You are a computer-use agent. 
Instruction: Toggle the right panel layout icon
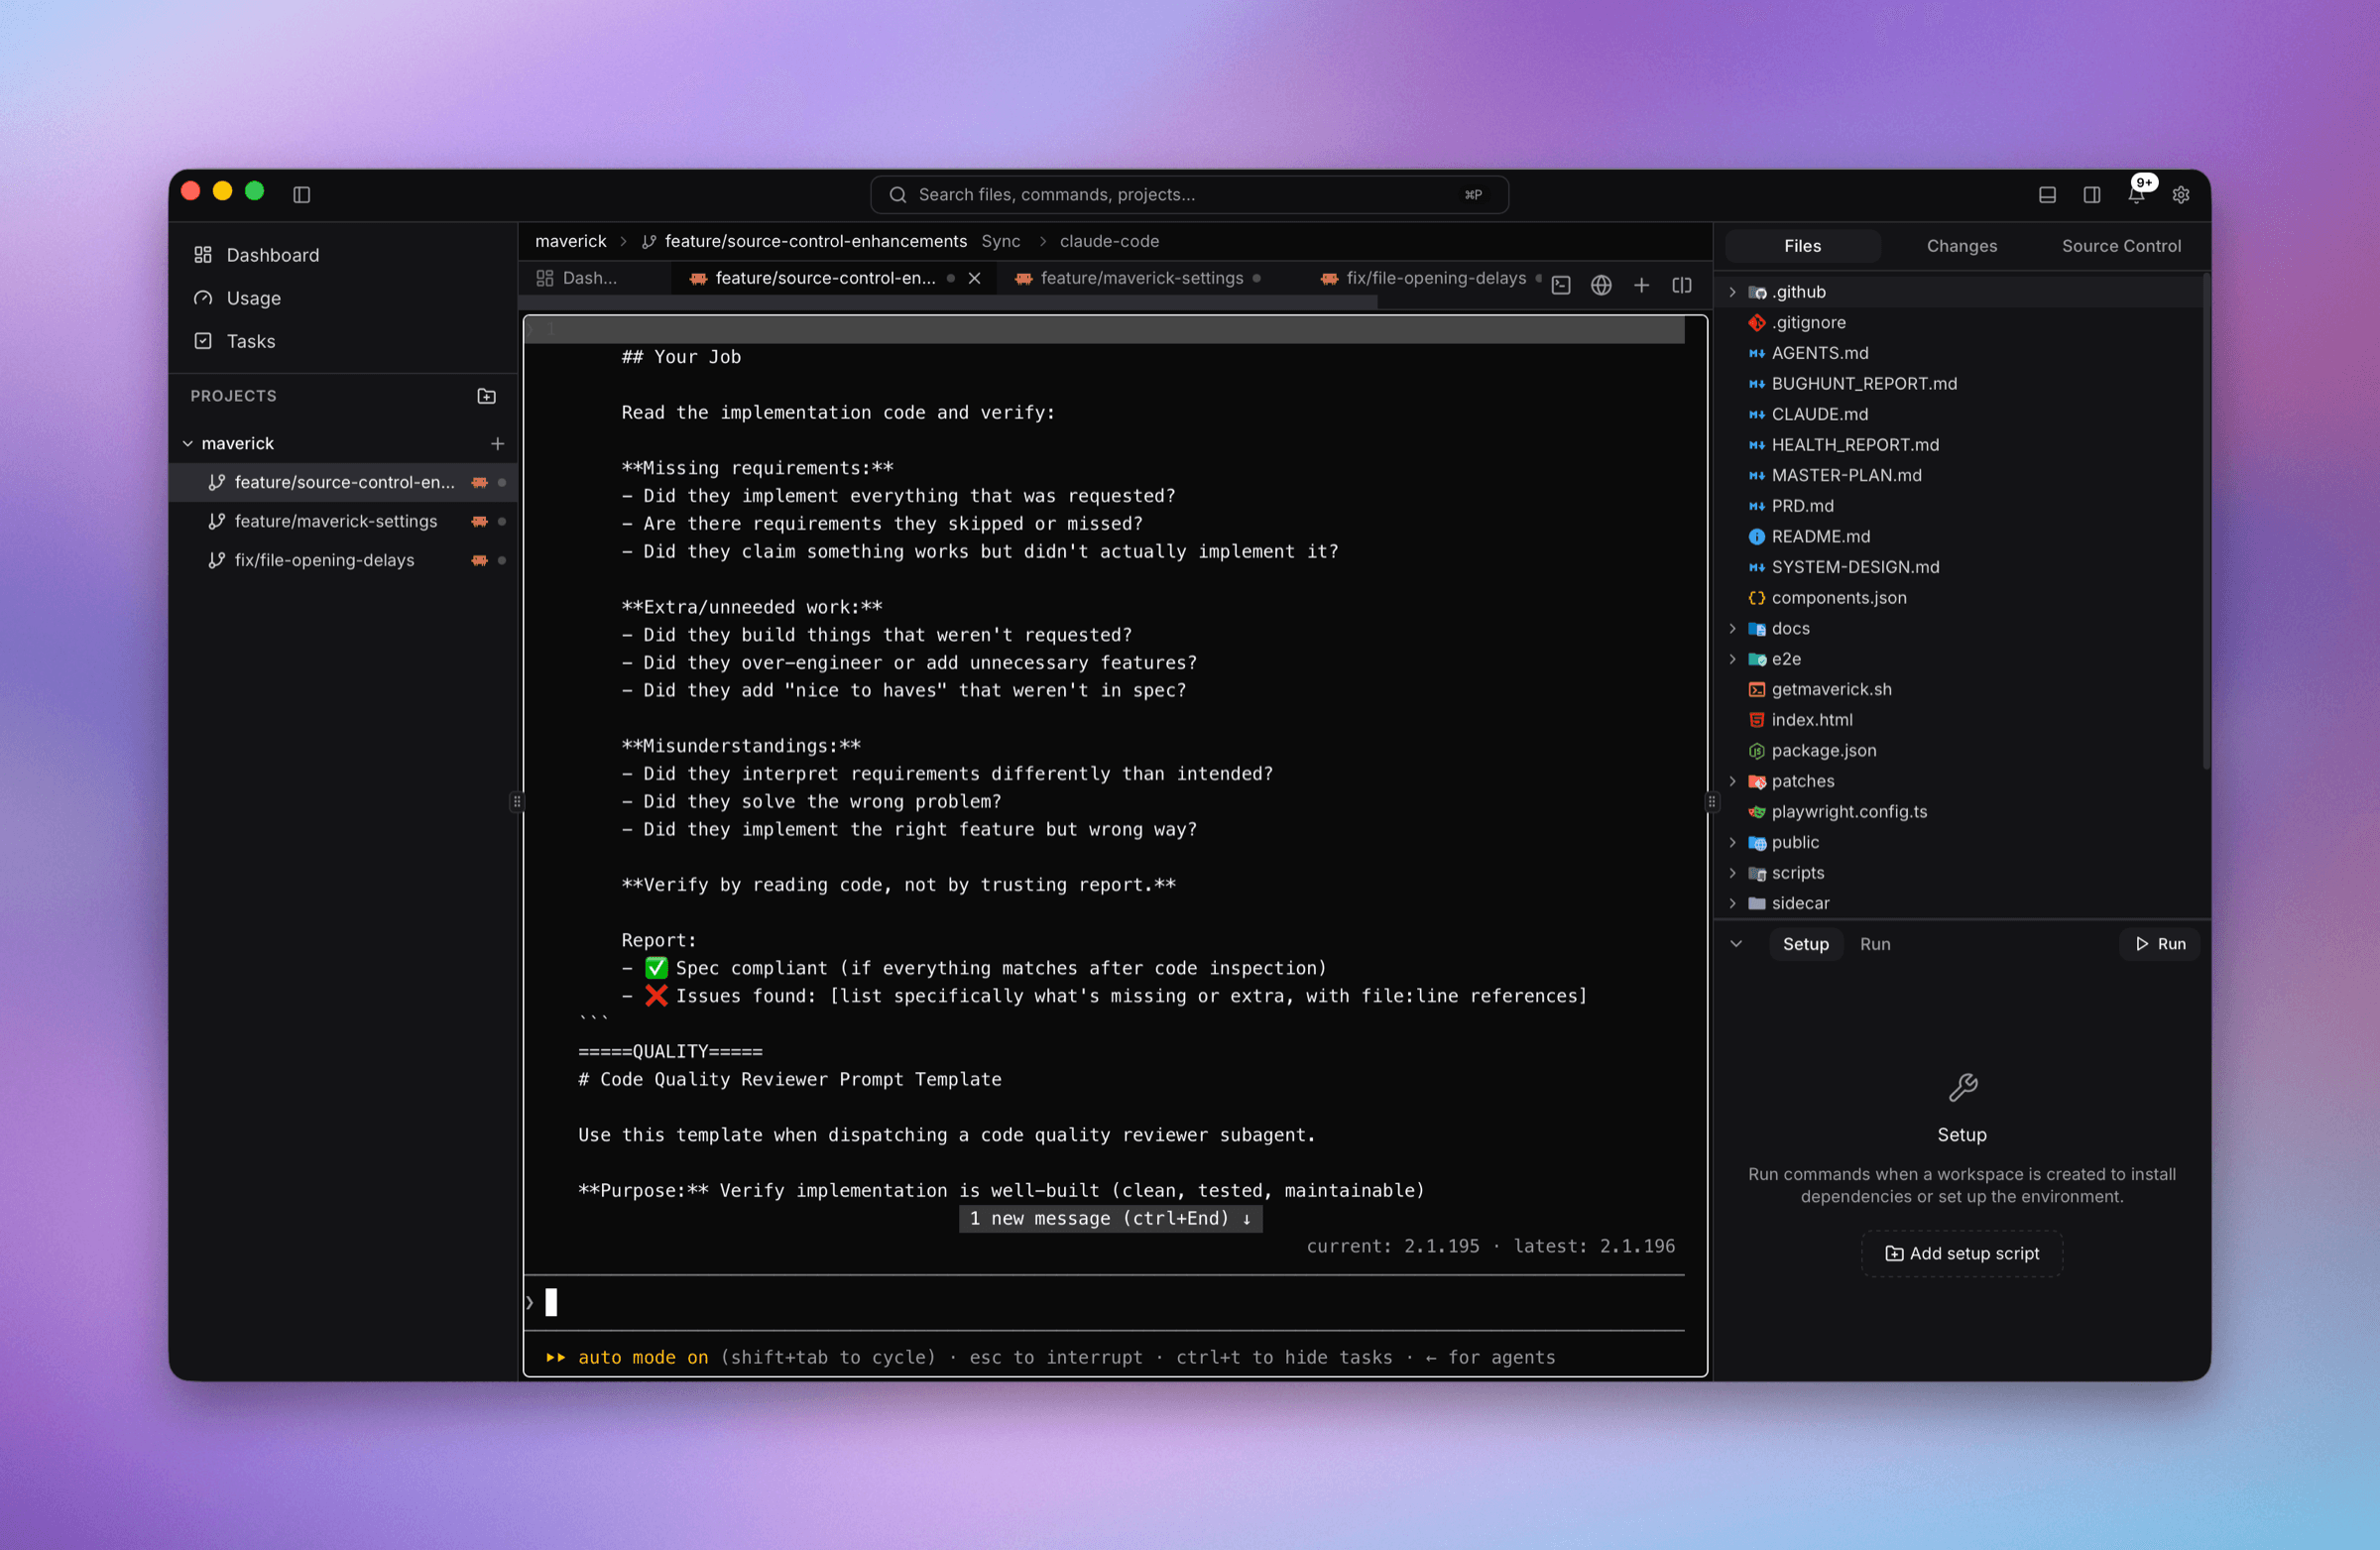(2091, 194)
